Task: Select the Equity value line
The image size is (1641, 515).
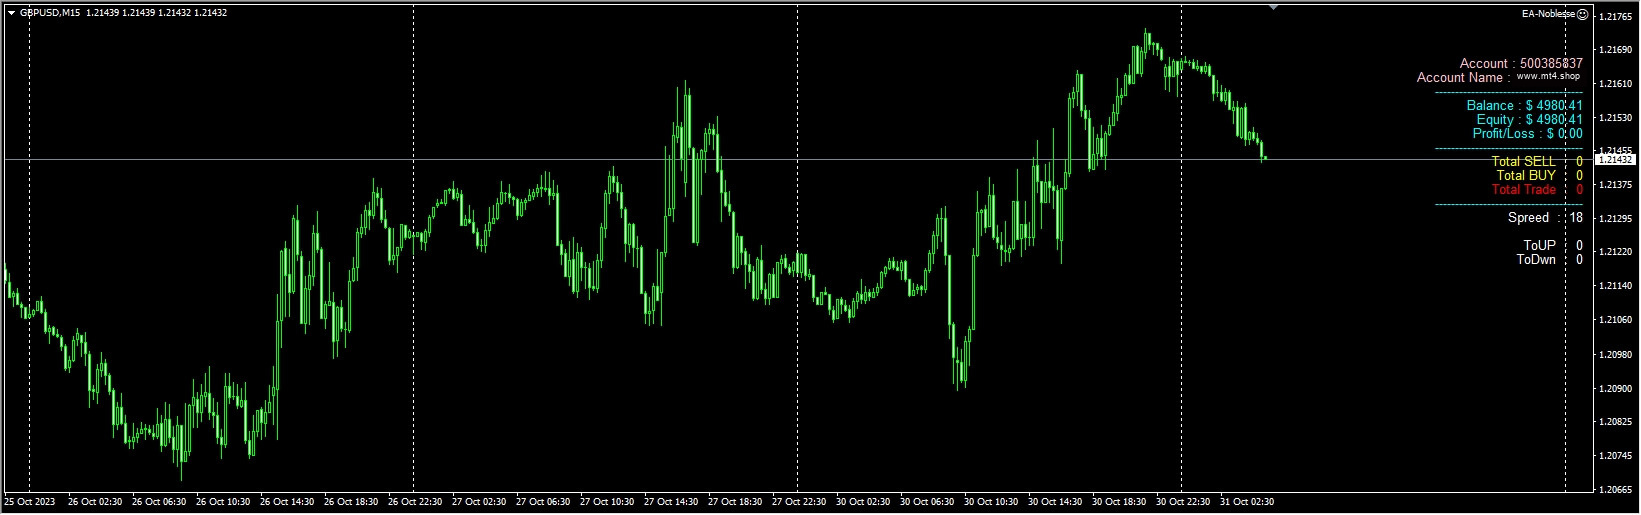Action: click(1529, 119)
